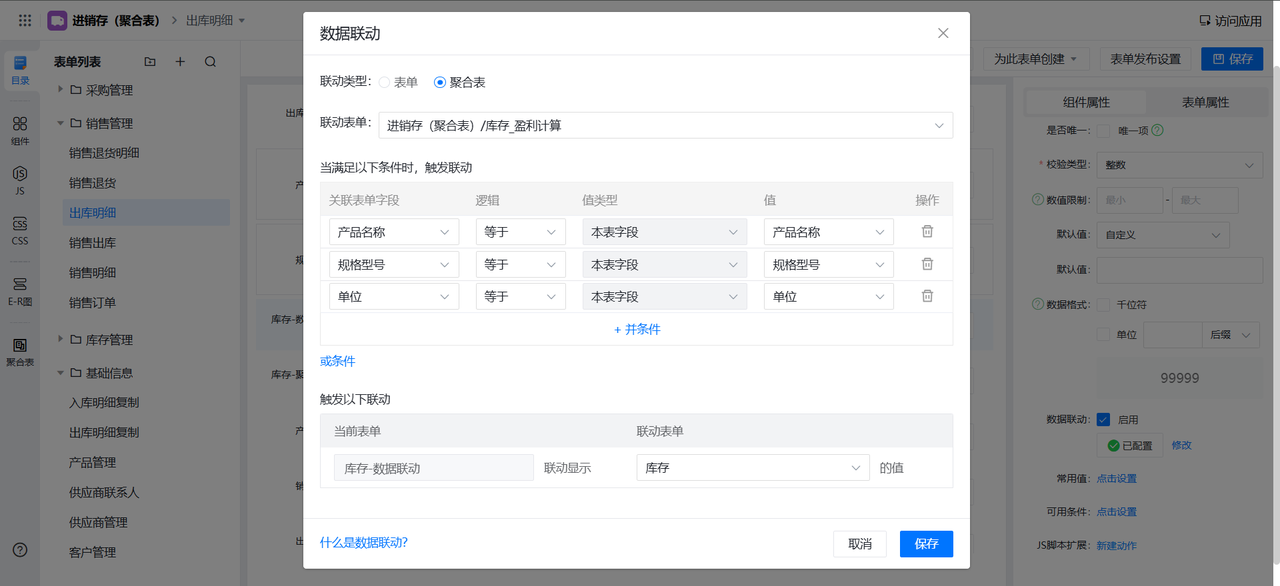The width and height of the screenshot is (1280, 586).
Task: Open the 什么是数据联动? help link
Action: (364, 543)
